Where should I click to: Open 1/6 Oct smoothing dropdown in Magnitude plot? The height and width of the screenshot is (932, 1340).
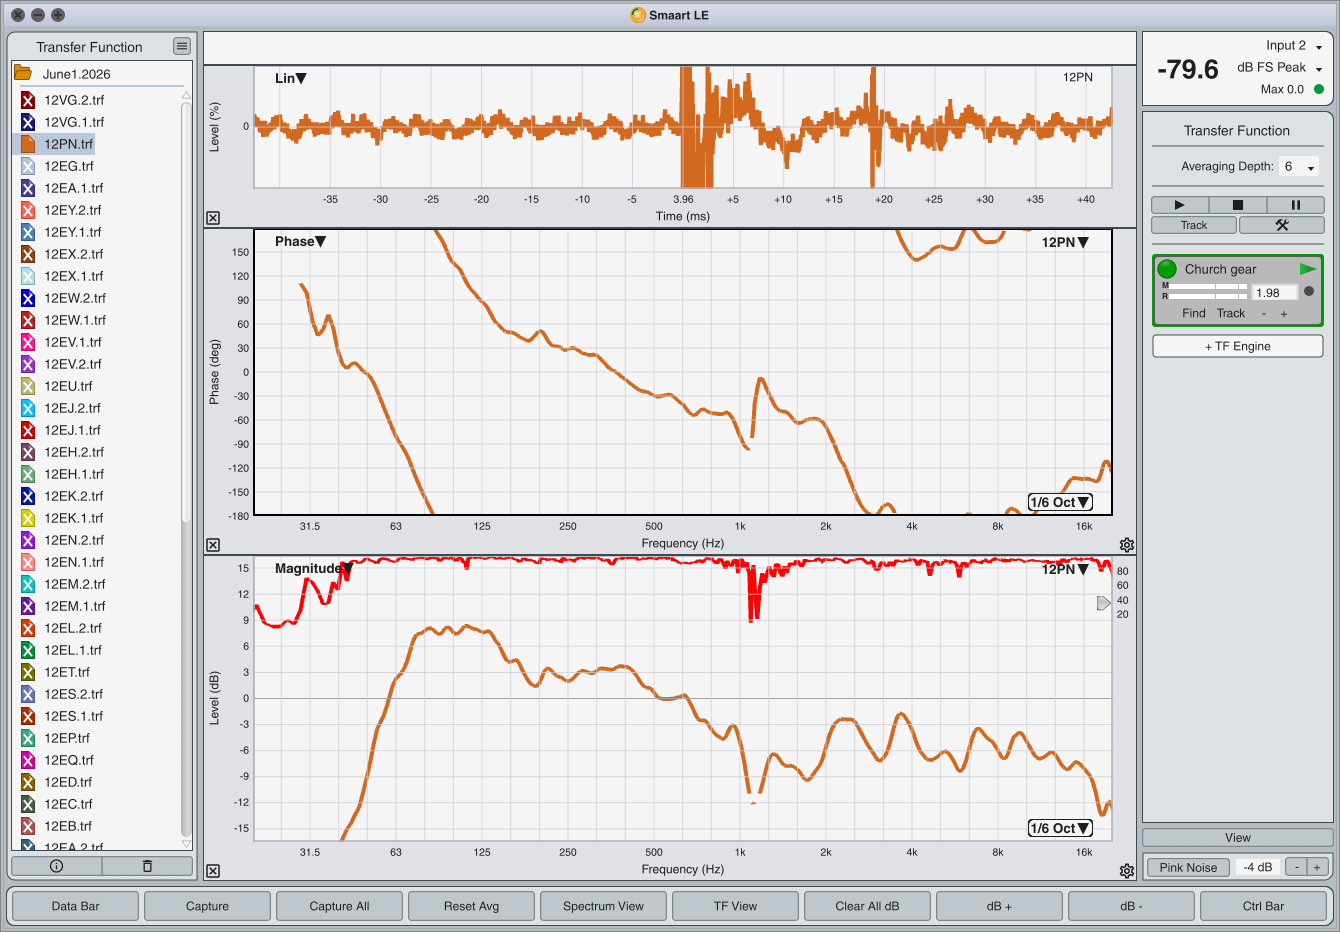(1060, 828)
